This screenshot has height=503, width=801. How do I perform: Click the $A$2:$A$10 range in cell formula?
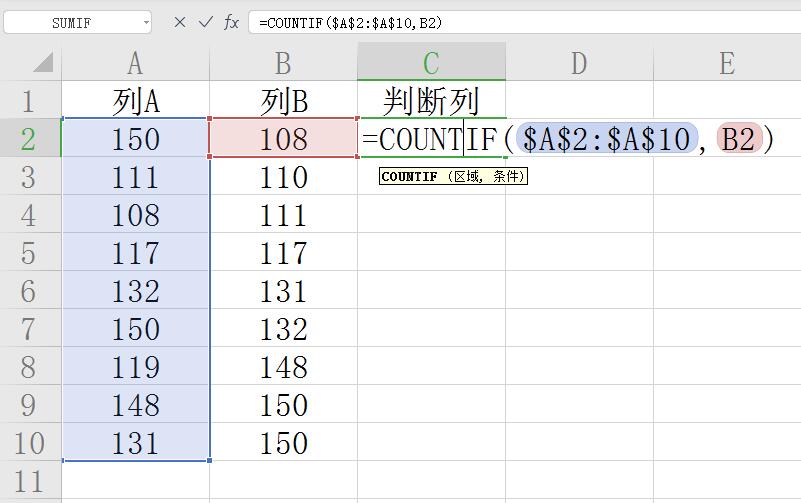(x=606, y=139)
